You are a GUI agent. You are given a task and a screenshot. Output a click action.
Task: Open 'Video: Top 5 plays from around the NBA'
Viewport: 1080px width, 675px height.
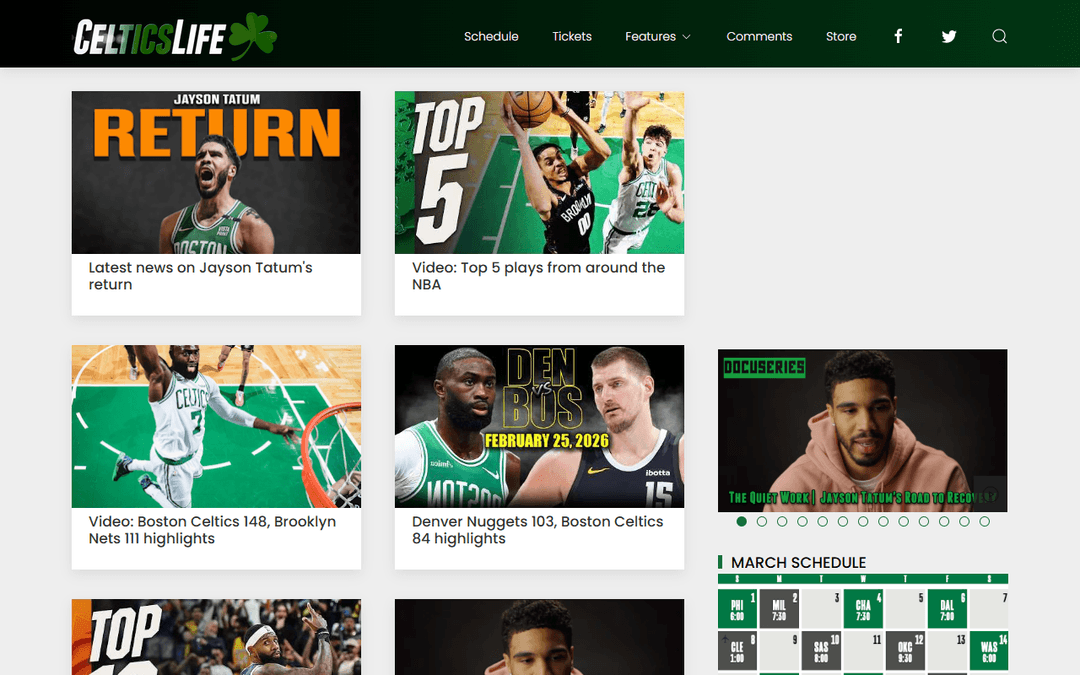click(539, 276)
